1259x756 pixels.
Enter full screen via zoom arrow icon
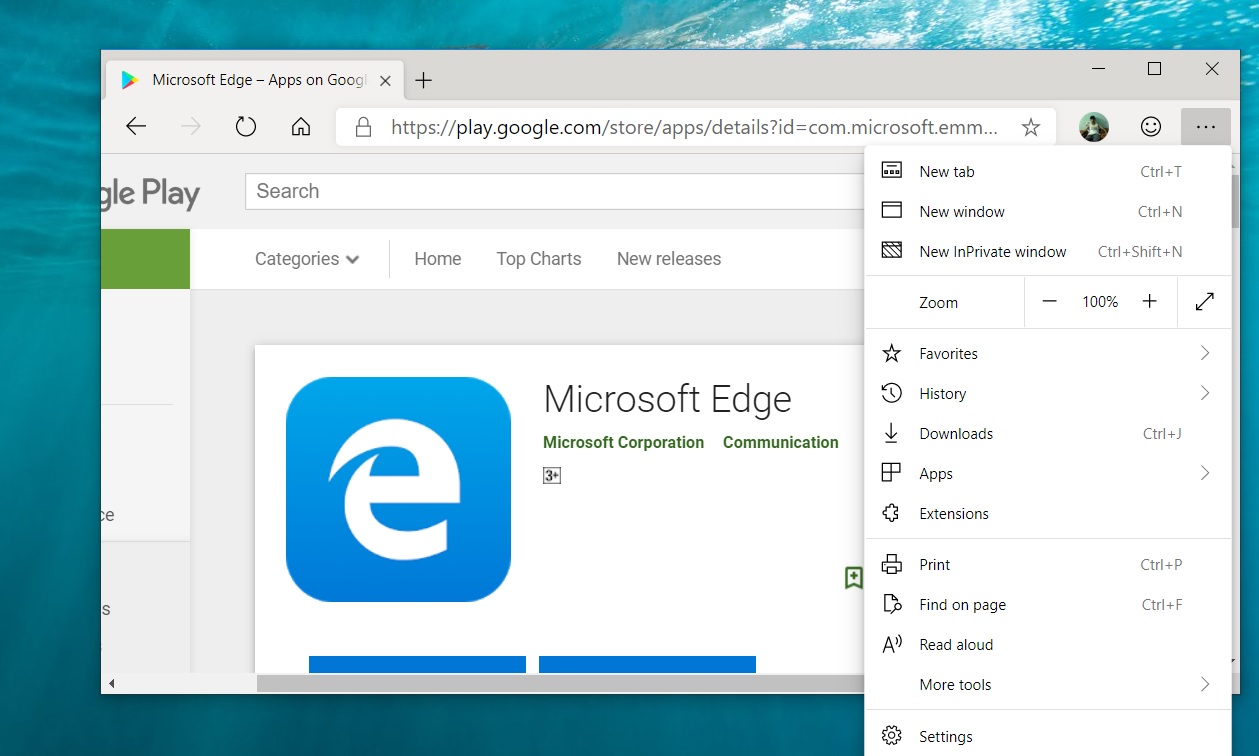[x=1205, y=301]
